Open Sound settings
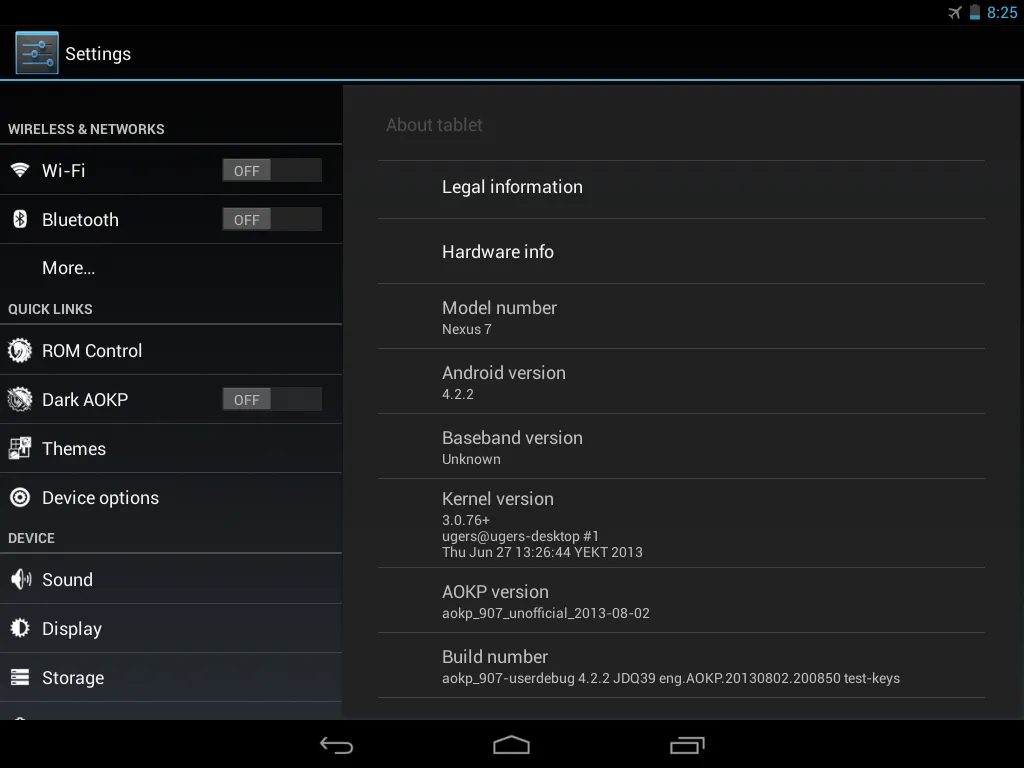This screenshot has width=1024, height=768. 171,579
